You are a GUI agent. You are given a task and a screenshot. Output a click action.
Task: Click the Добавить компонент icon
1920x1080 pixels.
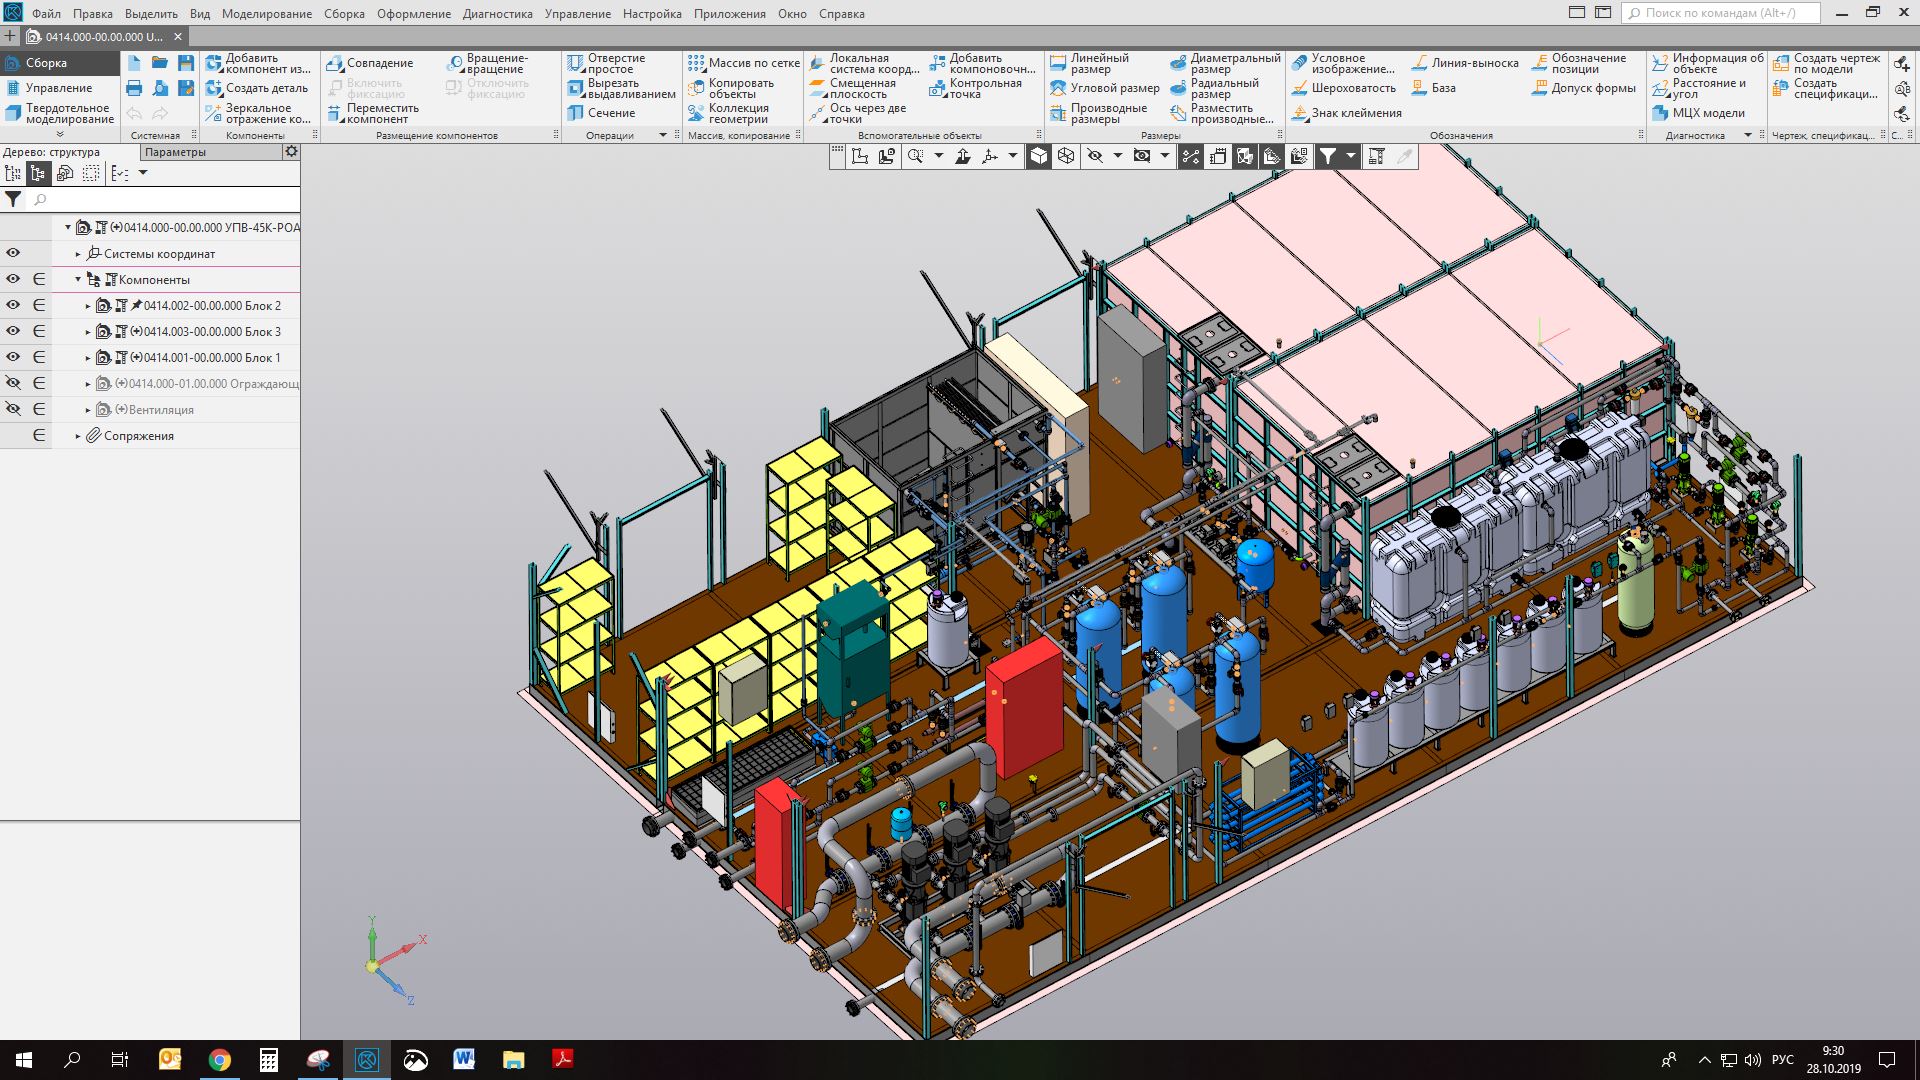pyautogui.click(x=213, y=63)
